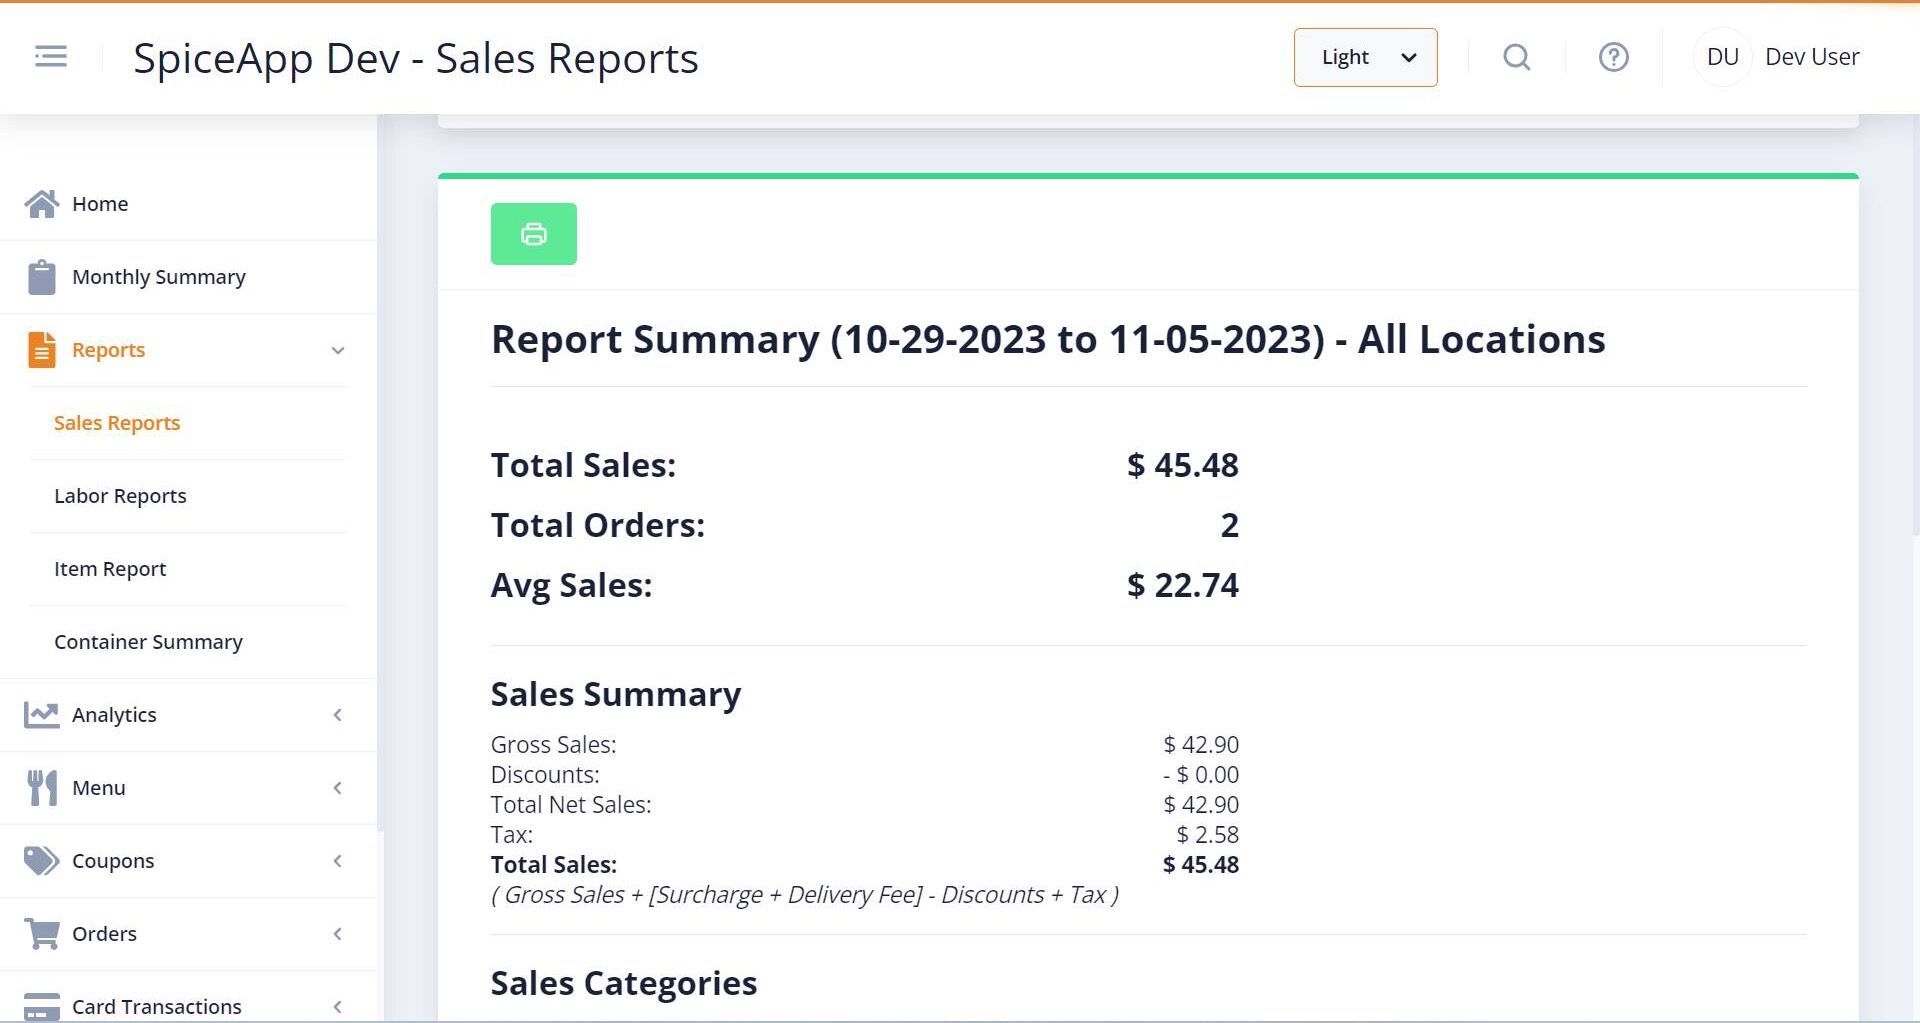Expand the Coupons submenu arrow
1920x1023 pixels.
(x=338, y=861)
